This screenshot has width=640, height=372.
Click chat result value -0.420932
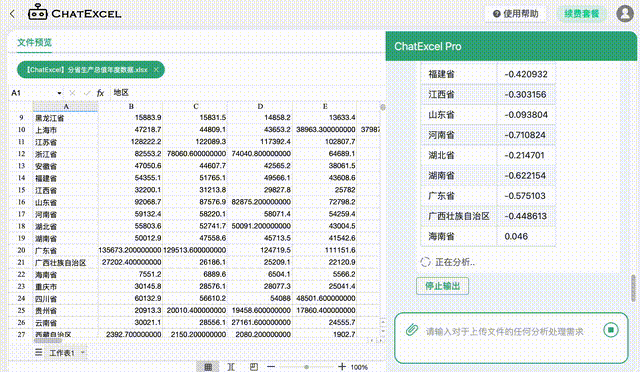coord(526,74)
